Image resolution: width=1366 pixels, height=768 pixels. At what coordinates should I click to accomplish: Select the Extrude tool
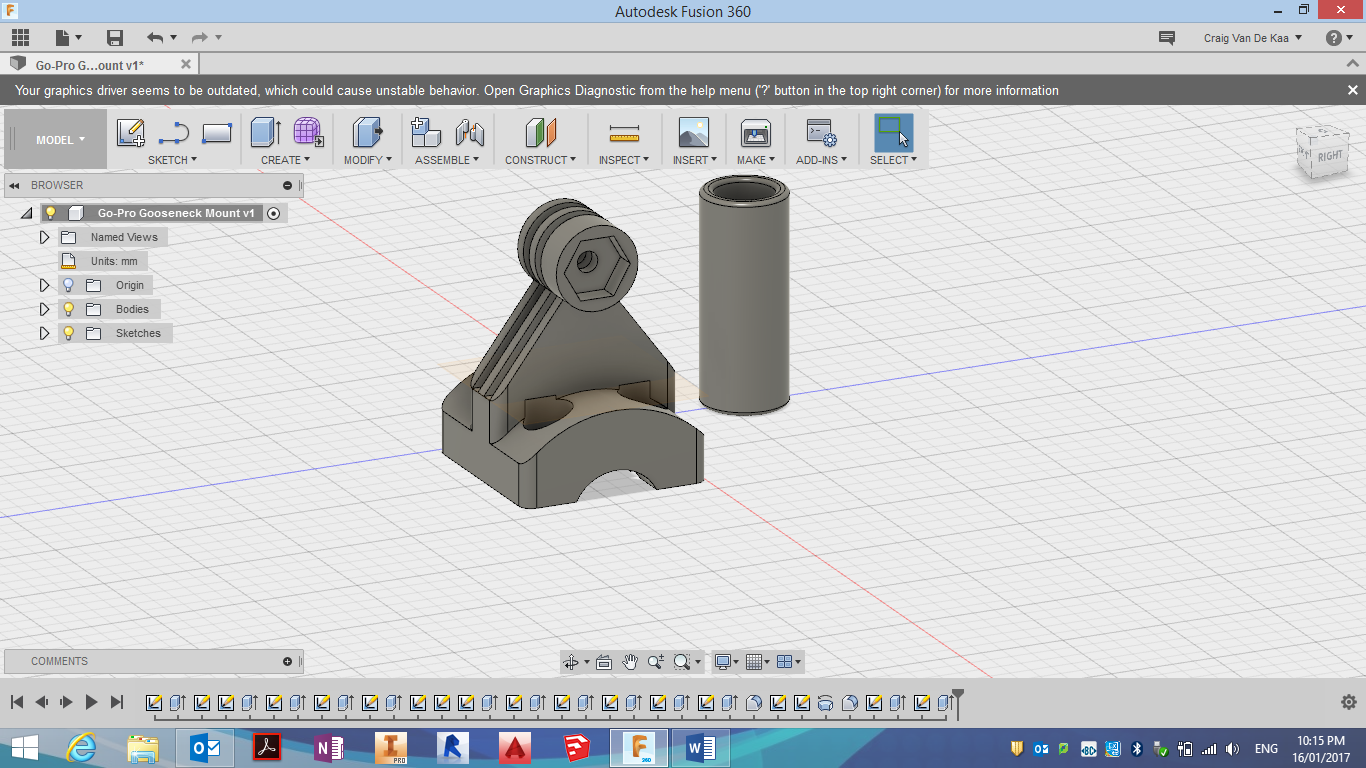pyautogui.click(x=265, y=132)
